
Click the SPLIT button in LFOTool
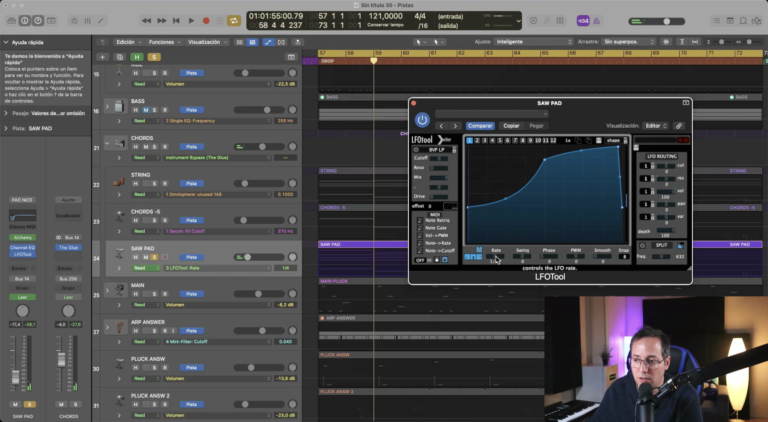point(661,245)
